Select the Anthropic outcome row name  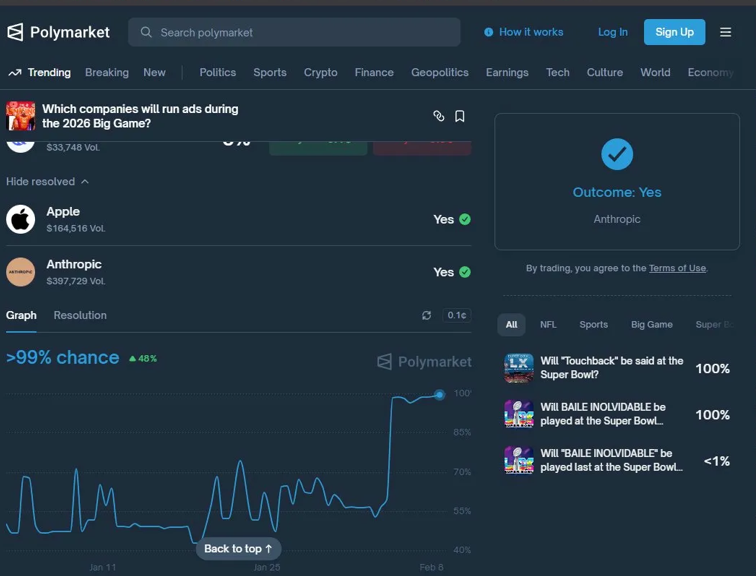(74, 265)
